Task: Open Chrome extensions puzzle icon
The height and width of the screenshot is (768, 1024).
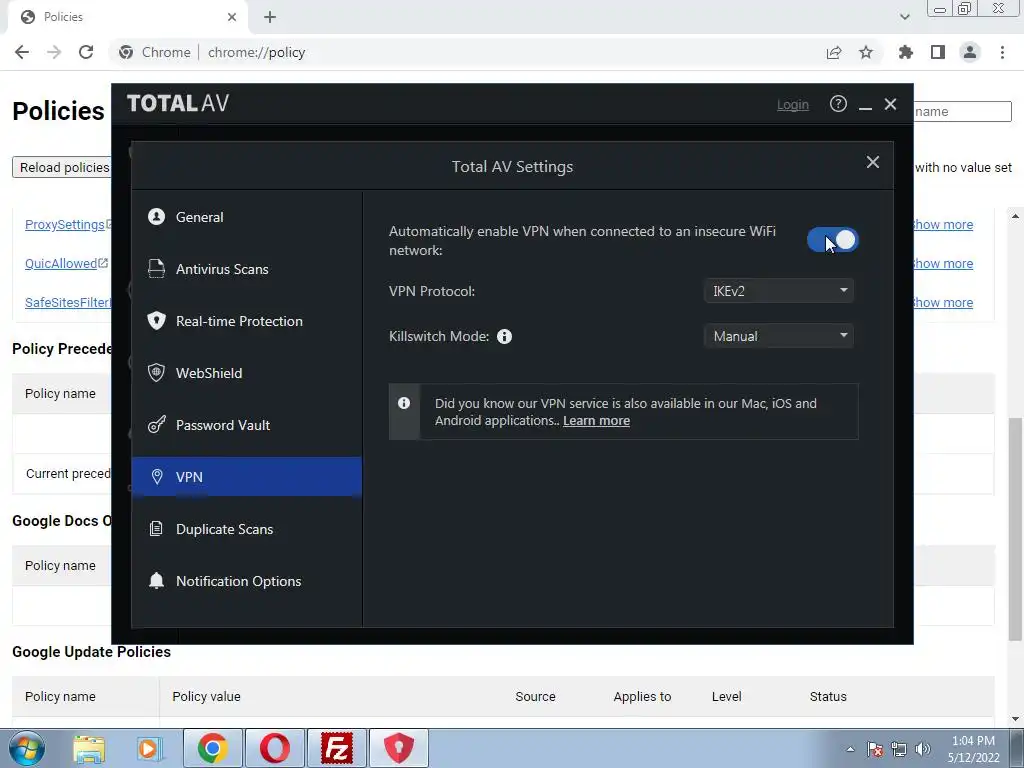Action: tap(906, 52)
